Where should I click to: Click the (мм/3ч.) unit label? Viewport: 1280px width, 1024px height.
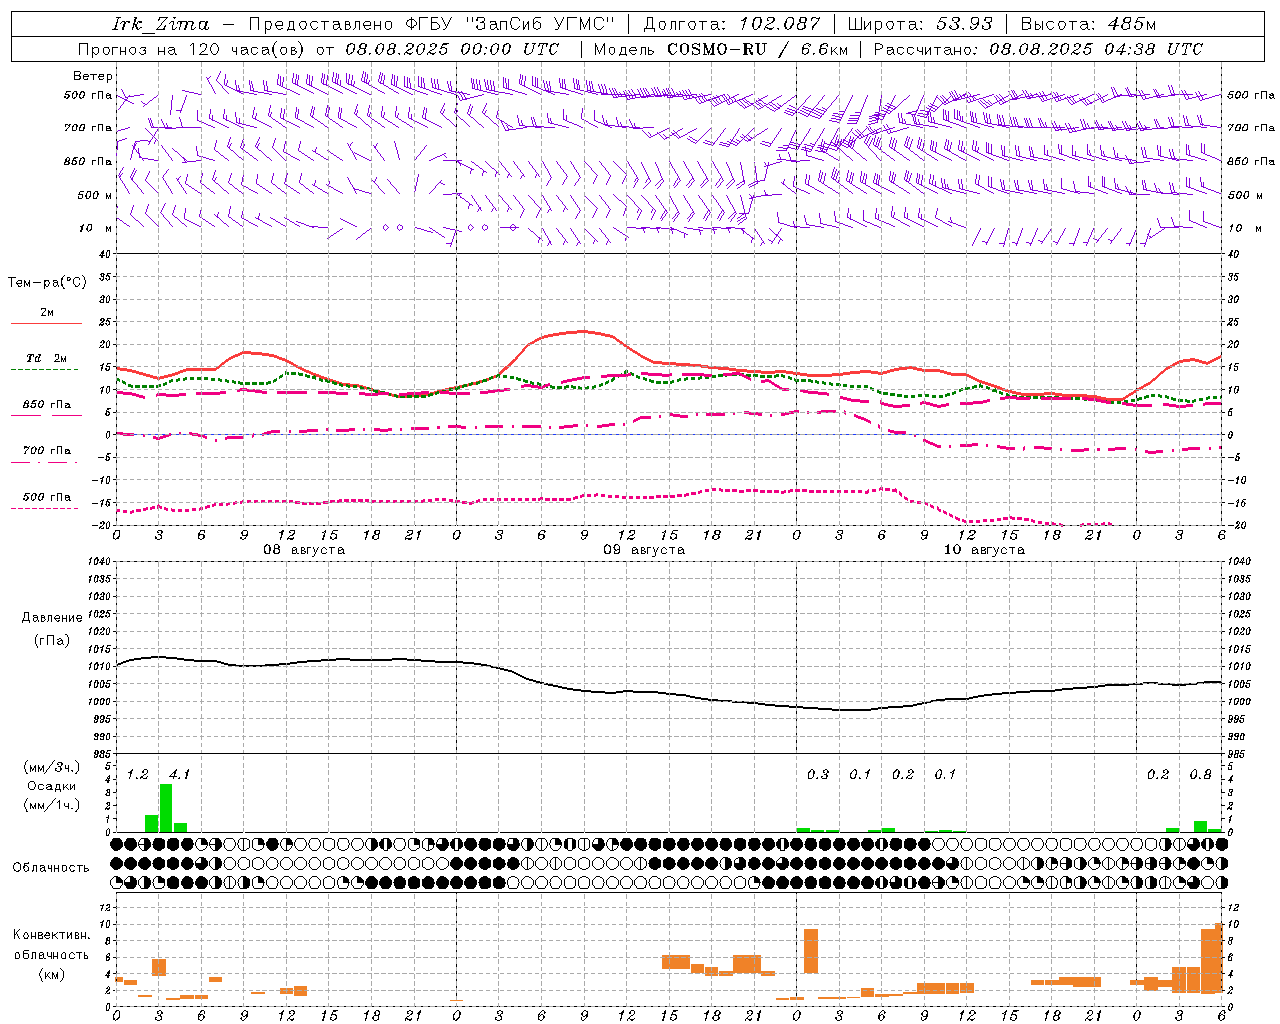point(52,767)
